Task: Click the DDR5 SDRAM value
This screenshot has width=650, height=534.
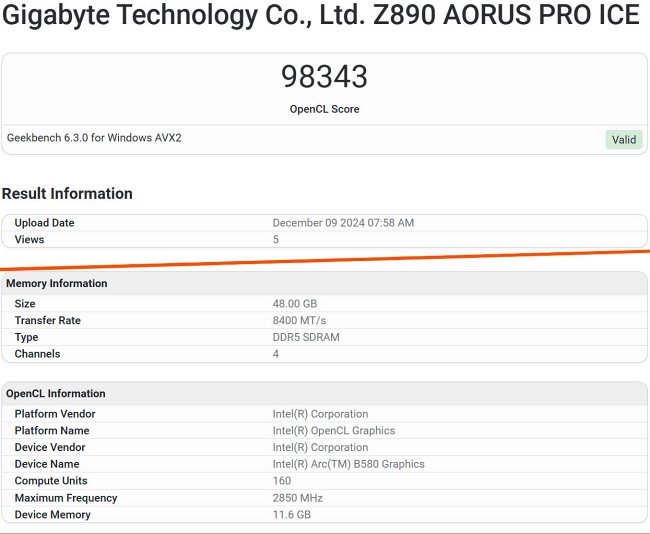Action: tap(306, 337)
